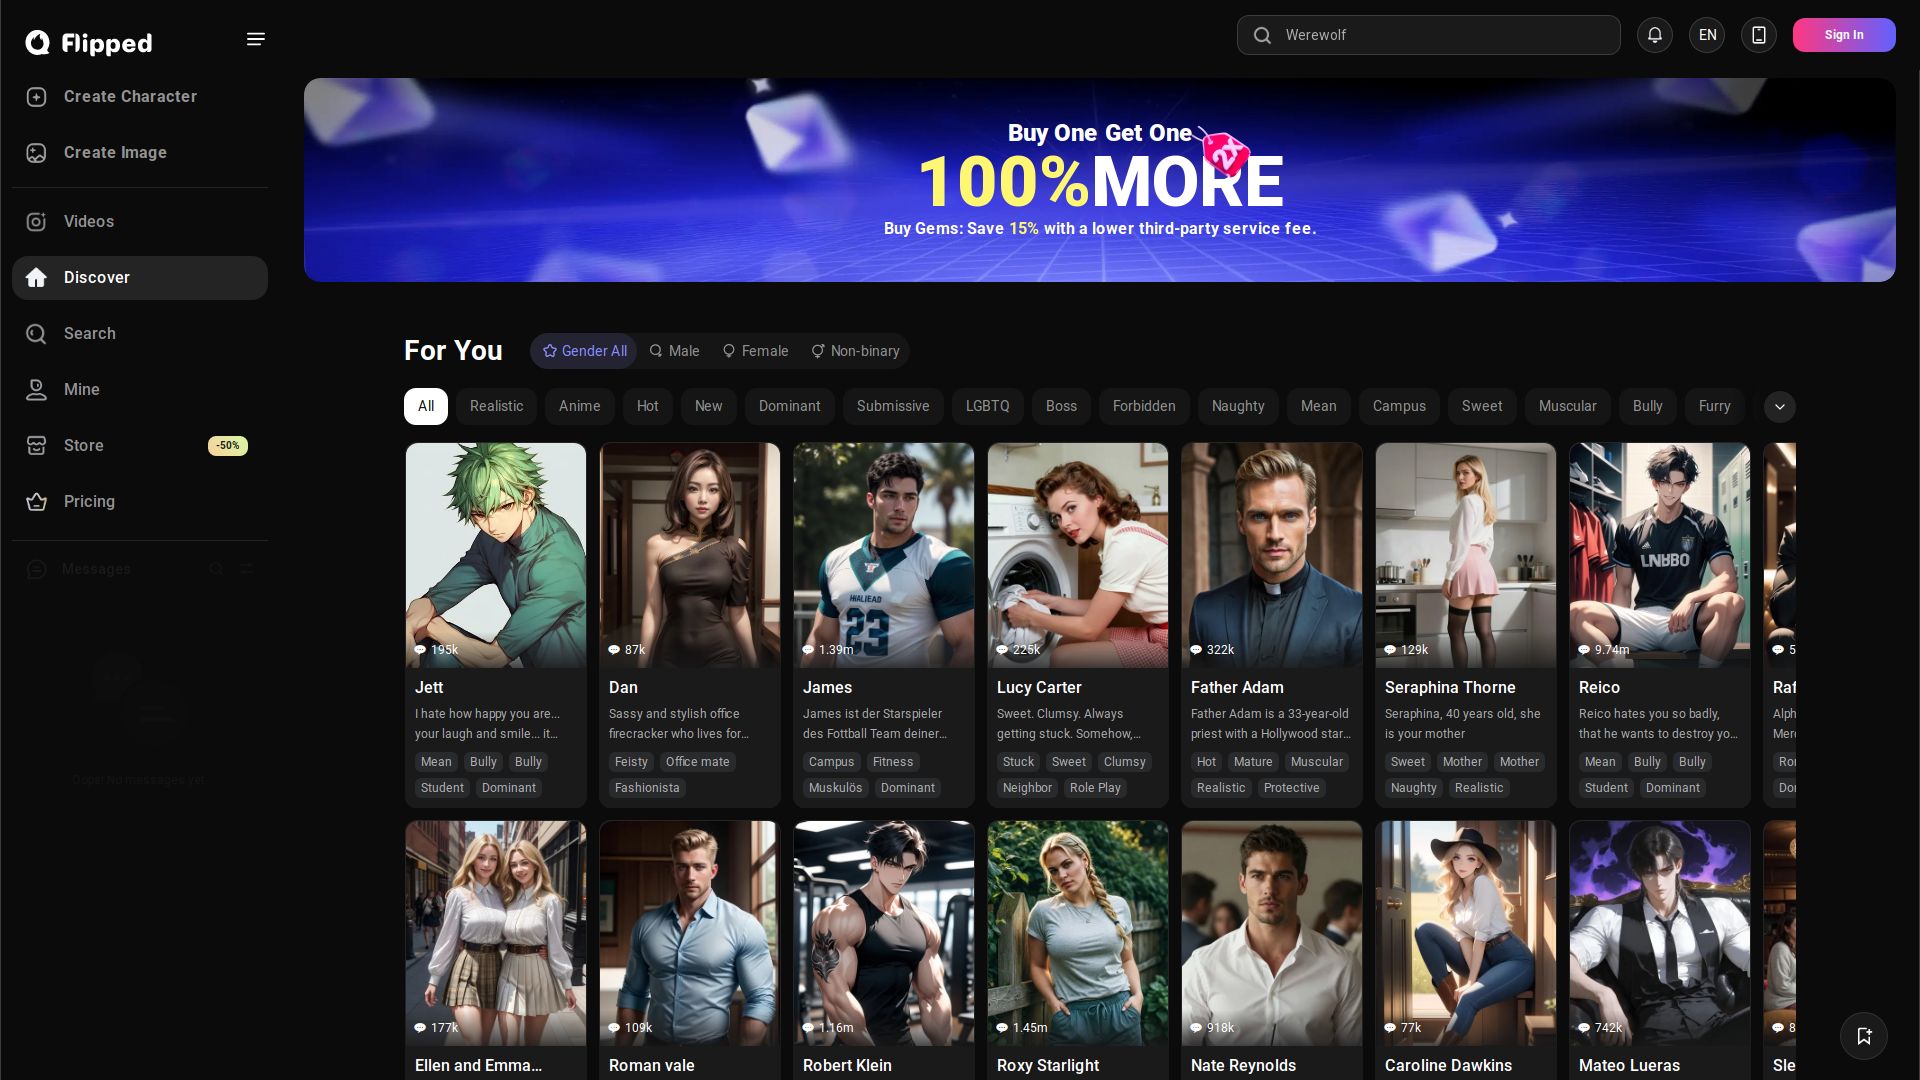Click the Messages search icon
The height and width of the screenshot is (1080, 1920).
pos(216,569)
